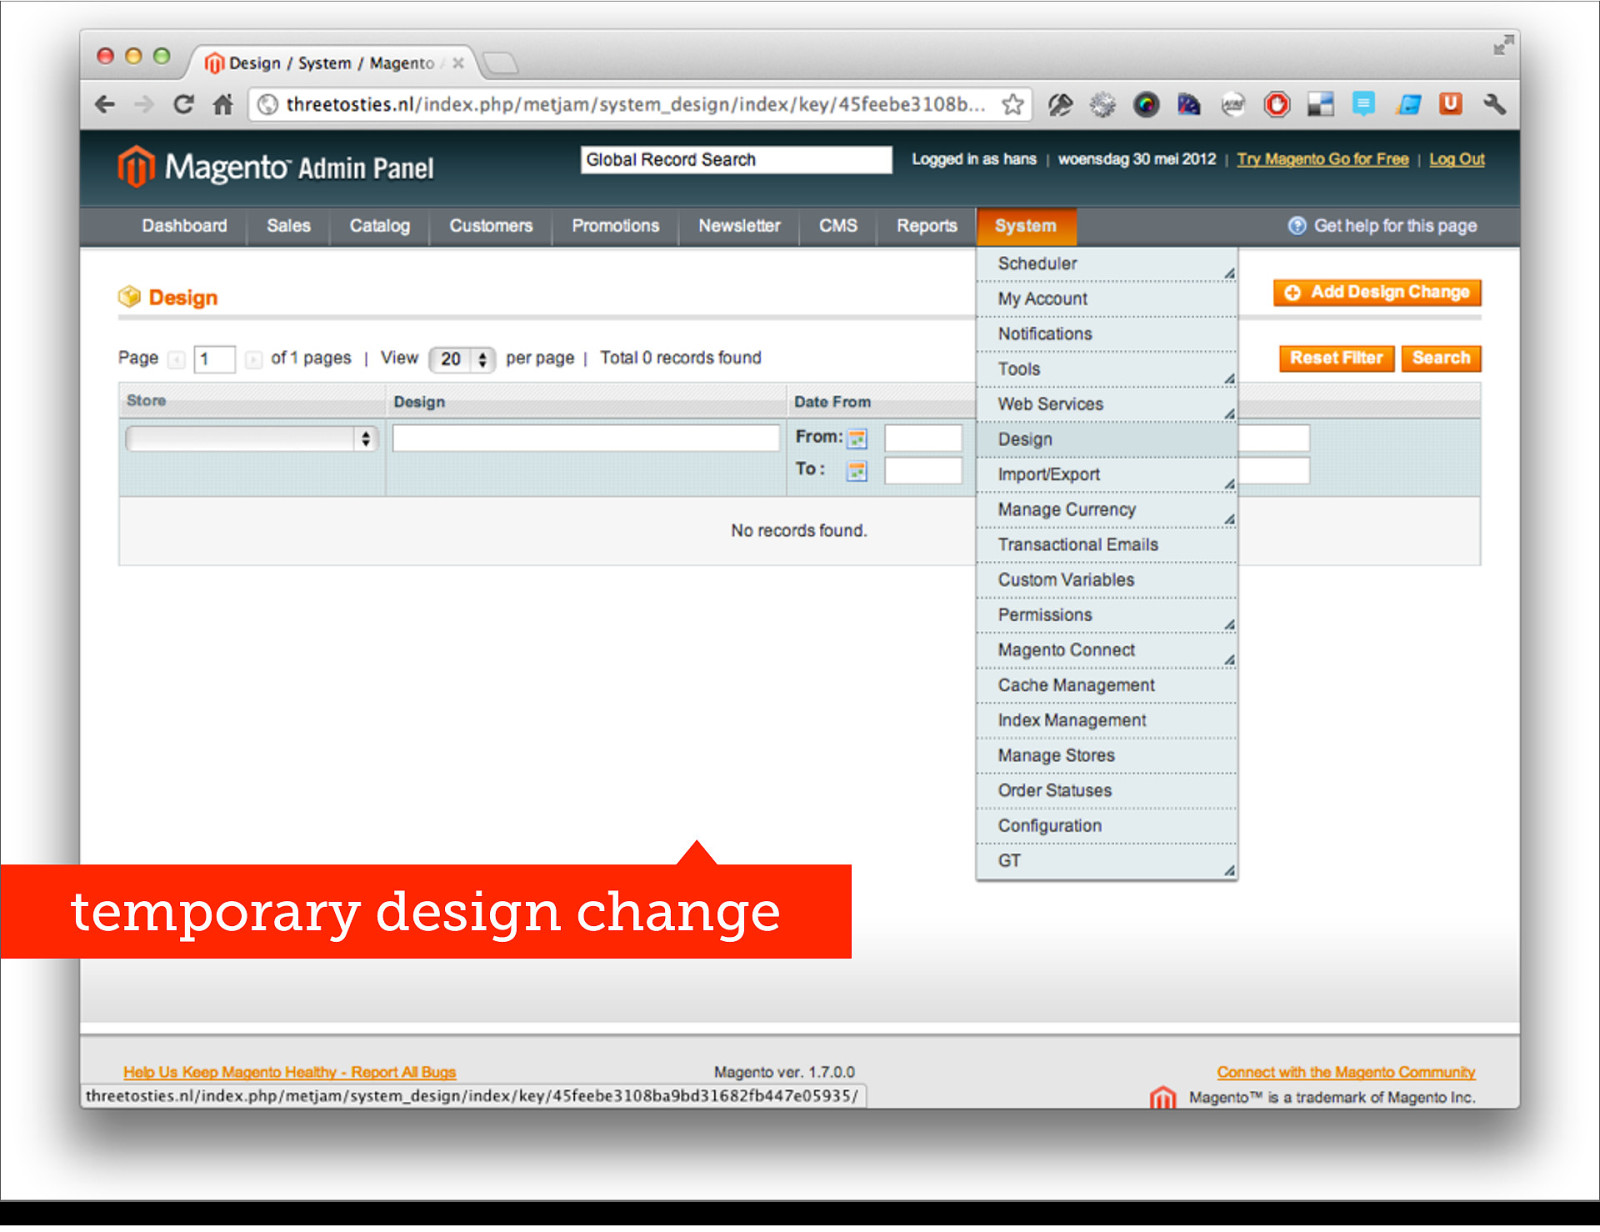Screen dimensions: 1600x1232
Task: Reload the page with the refresh icon
Action: pos(183,104)
